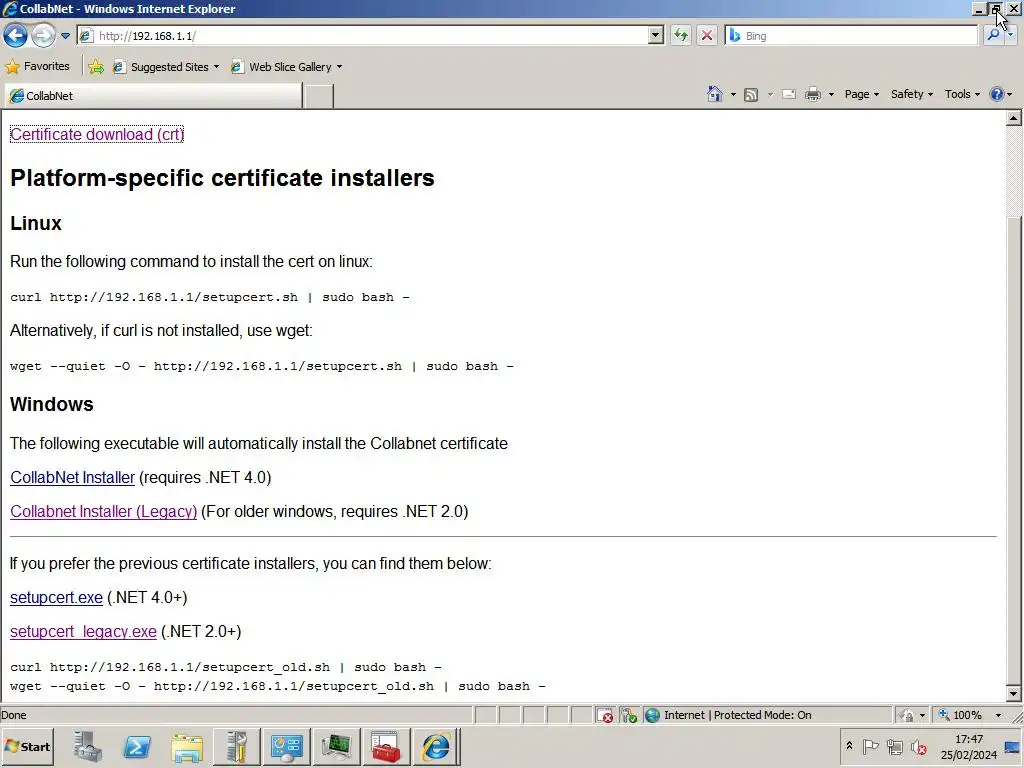The image size is (1024, 768).
Task: Open the 100% zoom level button
Action: click(960, 715)
